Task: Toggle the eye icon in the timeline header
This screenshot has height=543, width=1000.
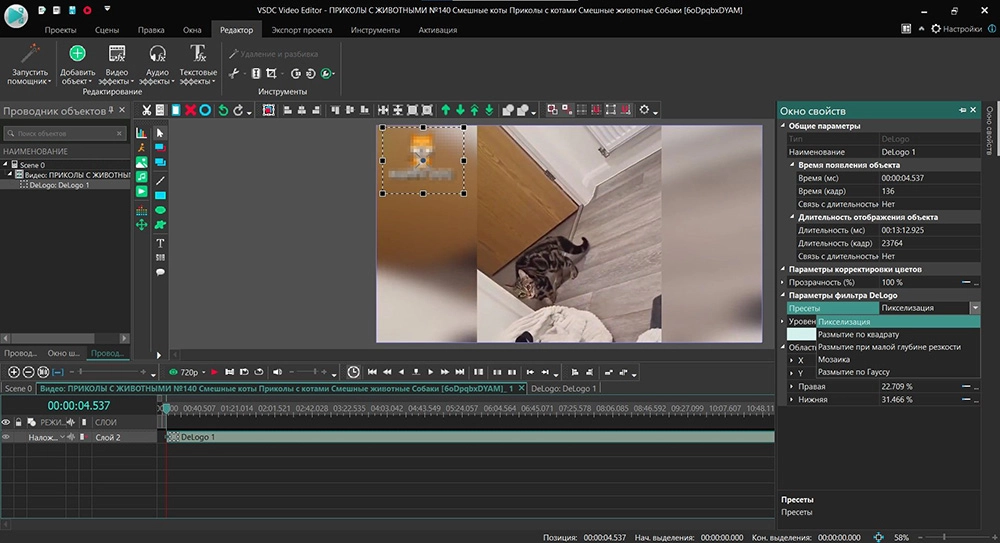Action: tap(6, 422)
